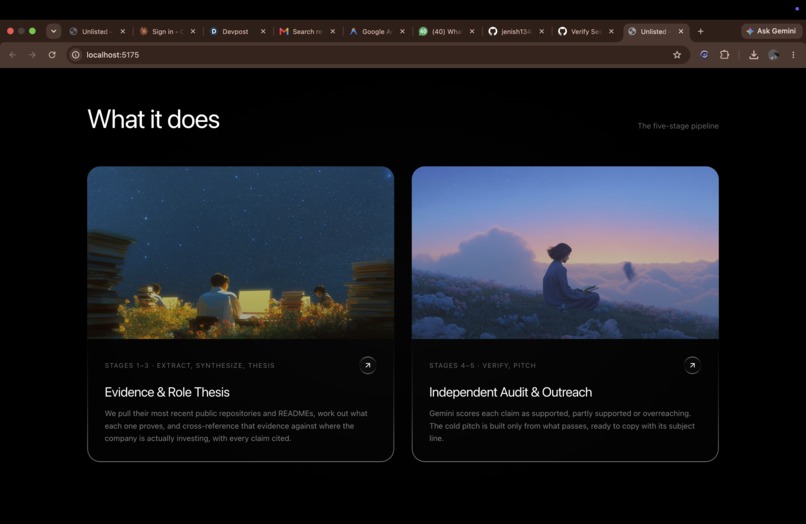Click the Ask Gemini button
This screenshot has width=806, height=524.
(x=771, y=31)
